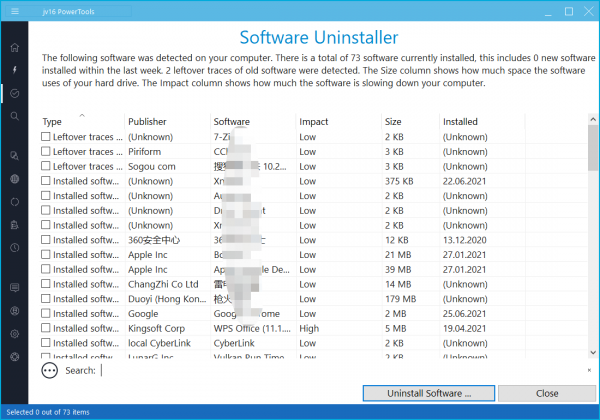Click scrollbar up arrow of software list

click(593, 119)
